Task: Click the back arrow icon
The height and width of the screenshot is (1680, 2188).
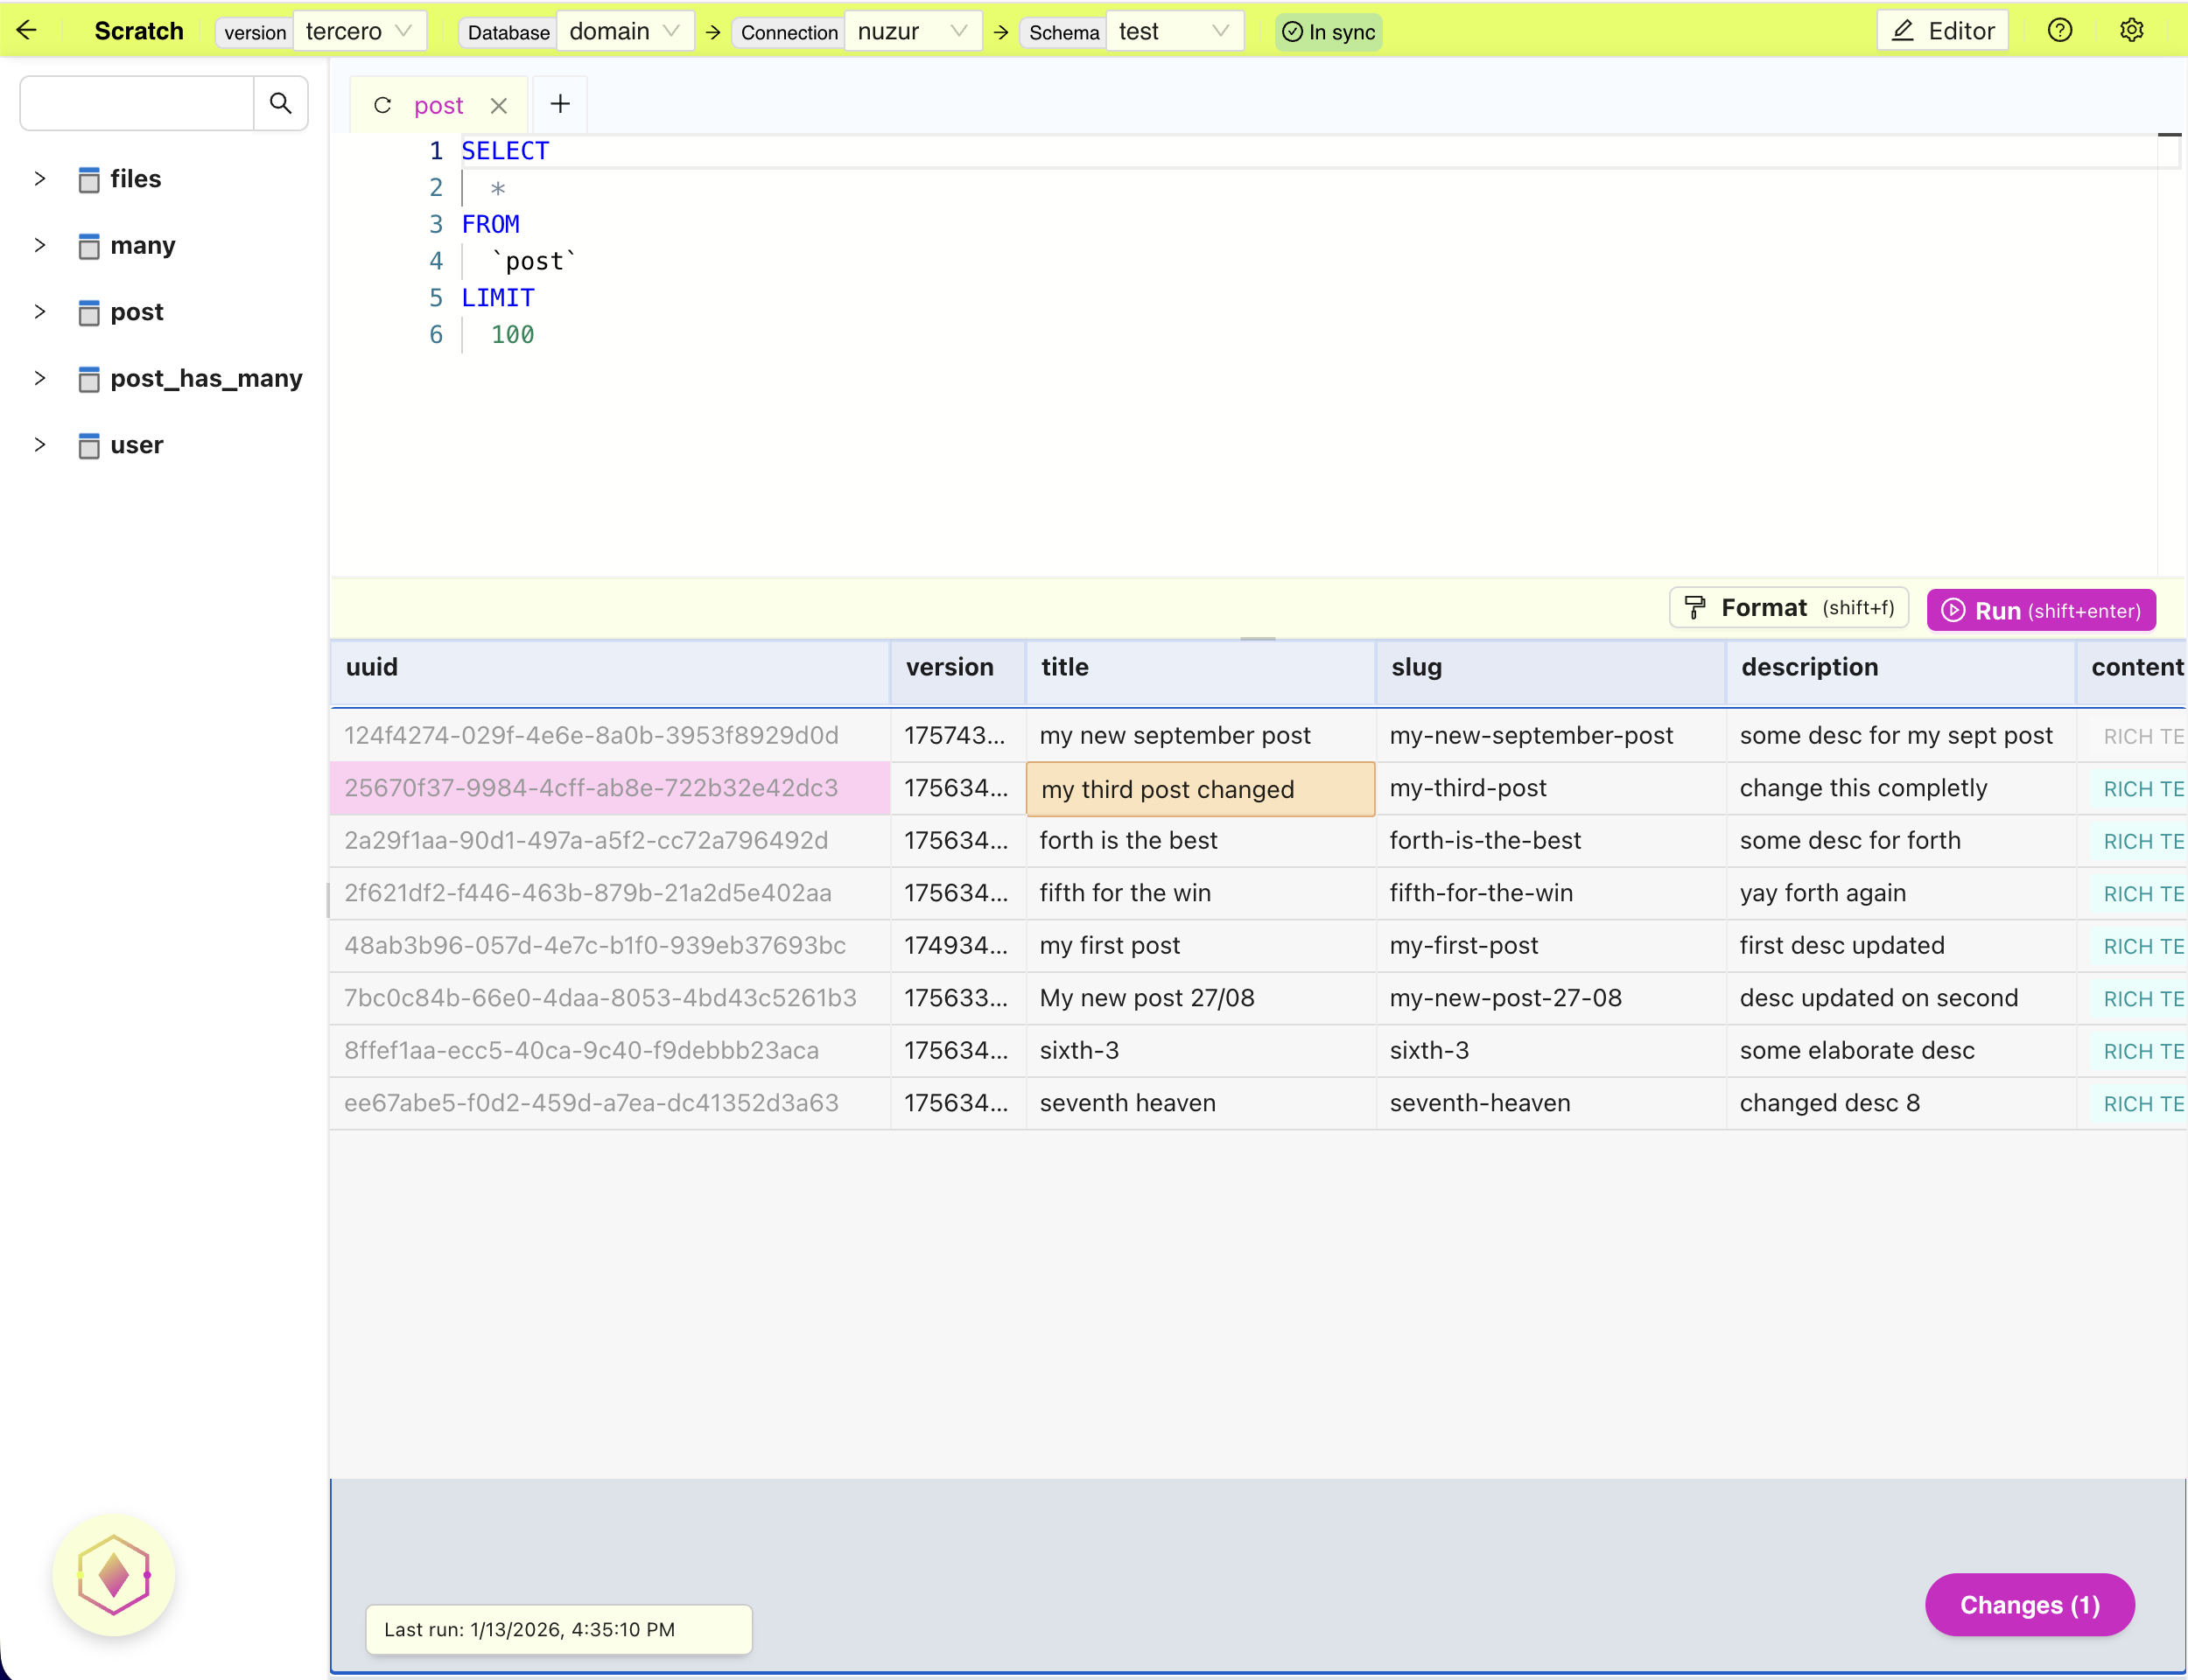Action: tap(27, 30)
